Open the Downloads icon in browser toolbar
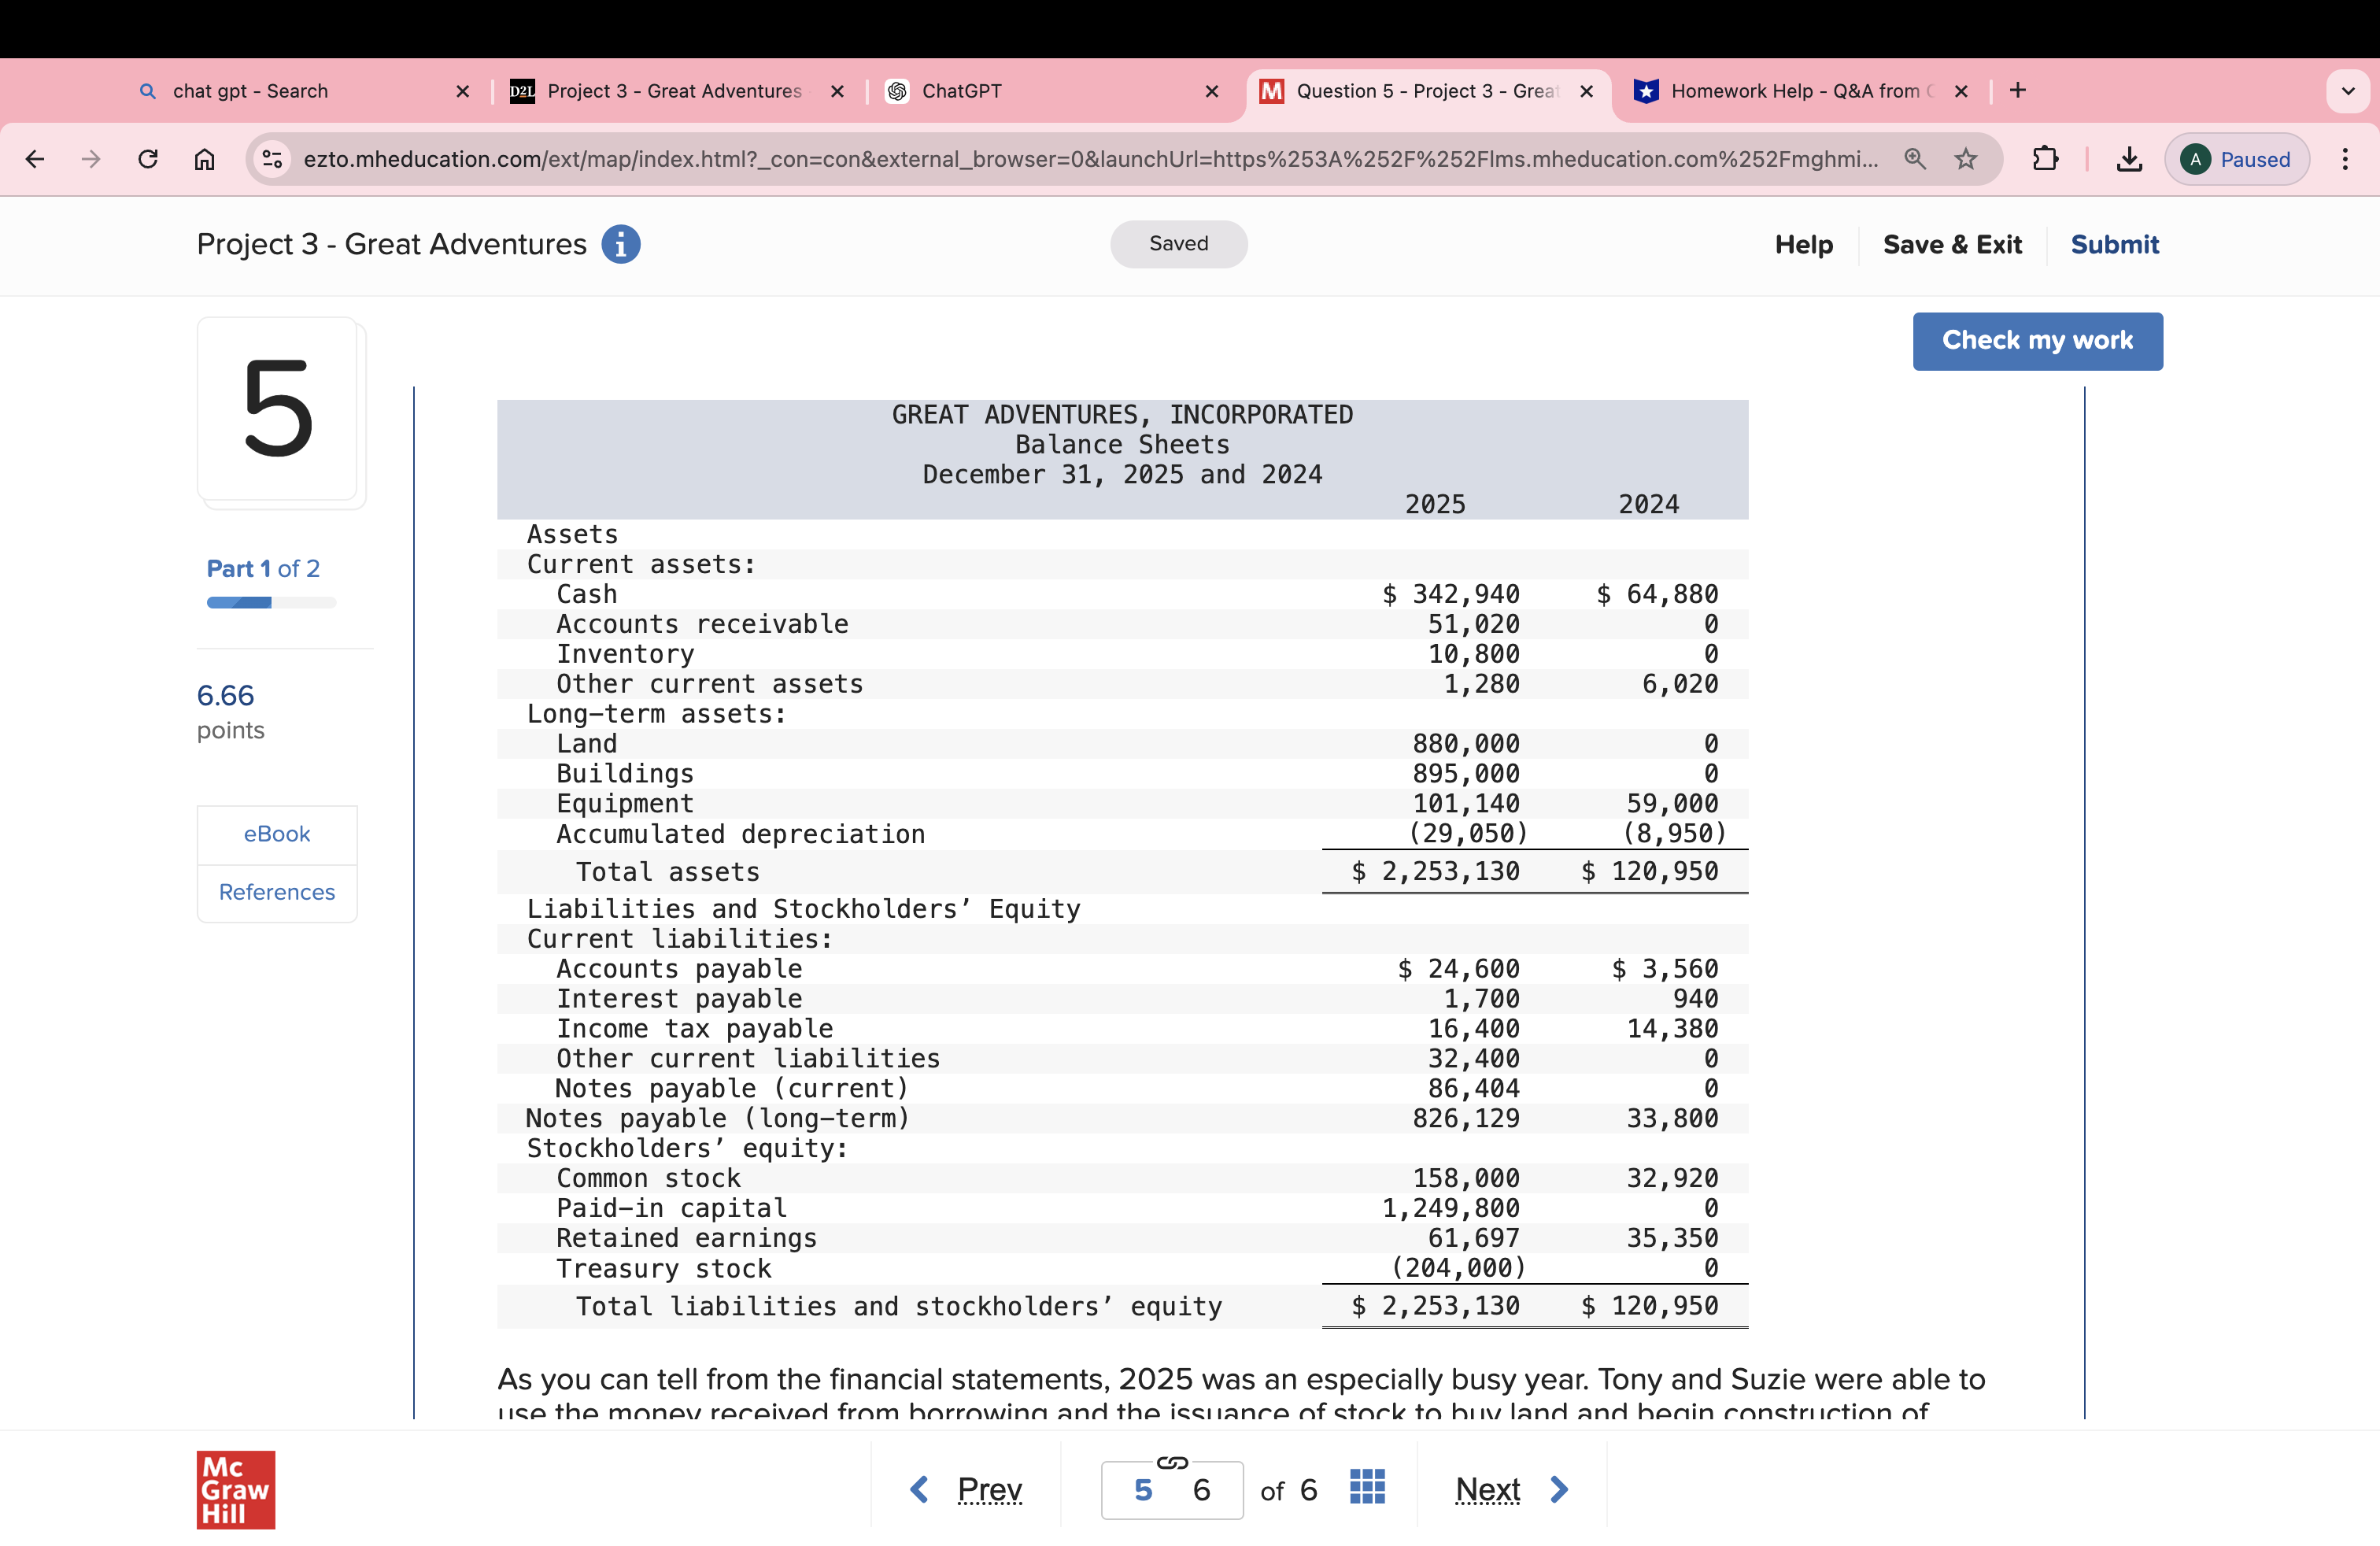Viewport: 2380px width, 1546px height. tap(2128, 159)
